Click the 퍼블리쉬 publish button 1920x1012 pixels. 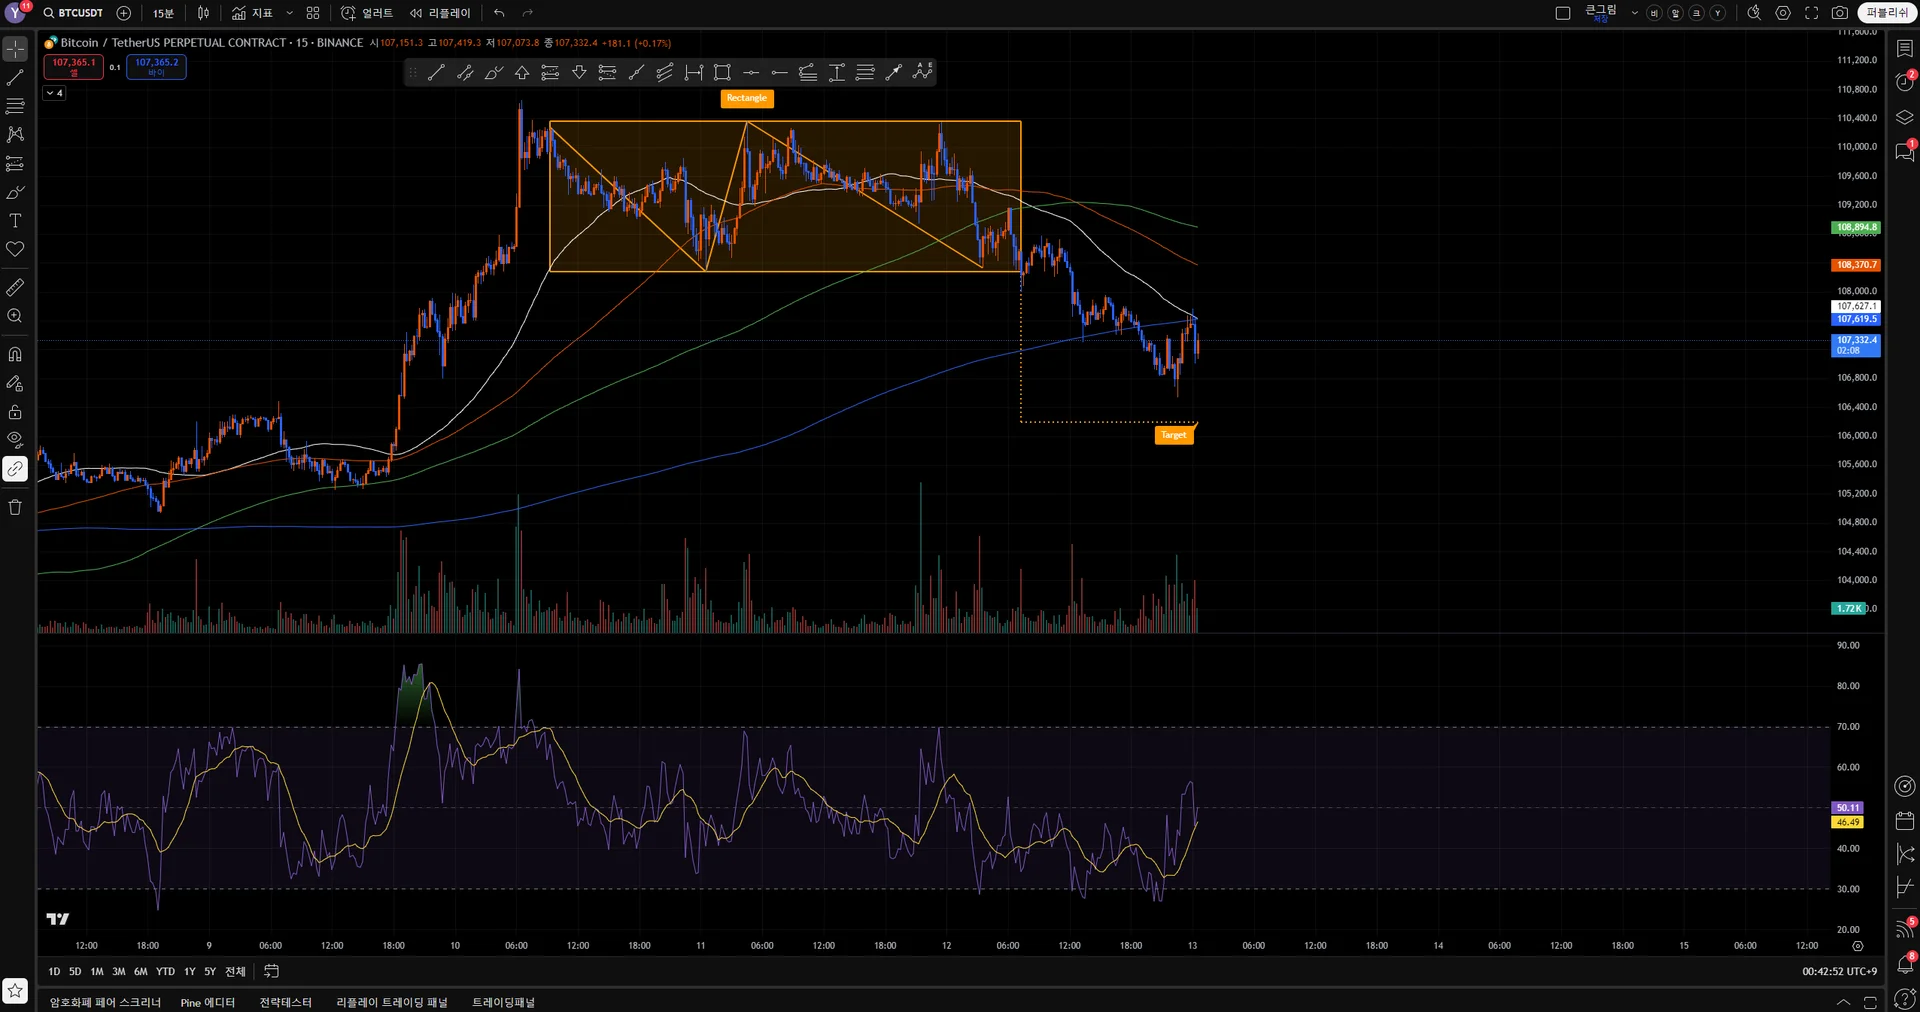pyautogui.click(x=1887, y=13)
